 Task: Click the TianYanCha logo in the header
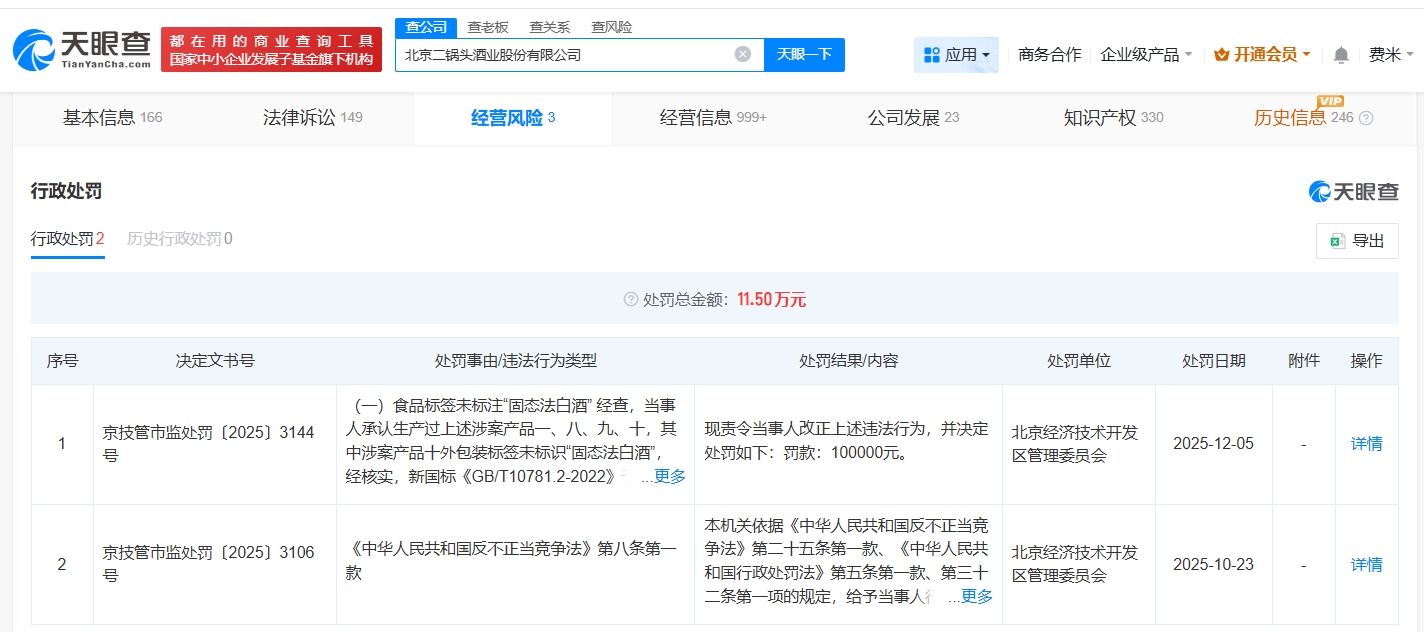(82, 48)
